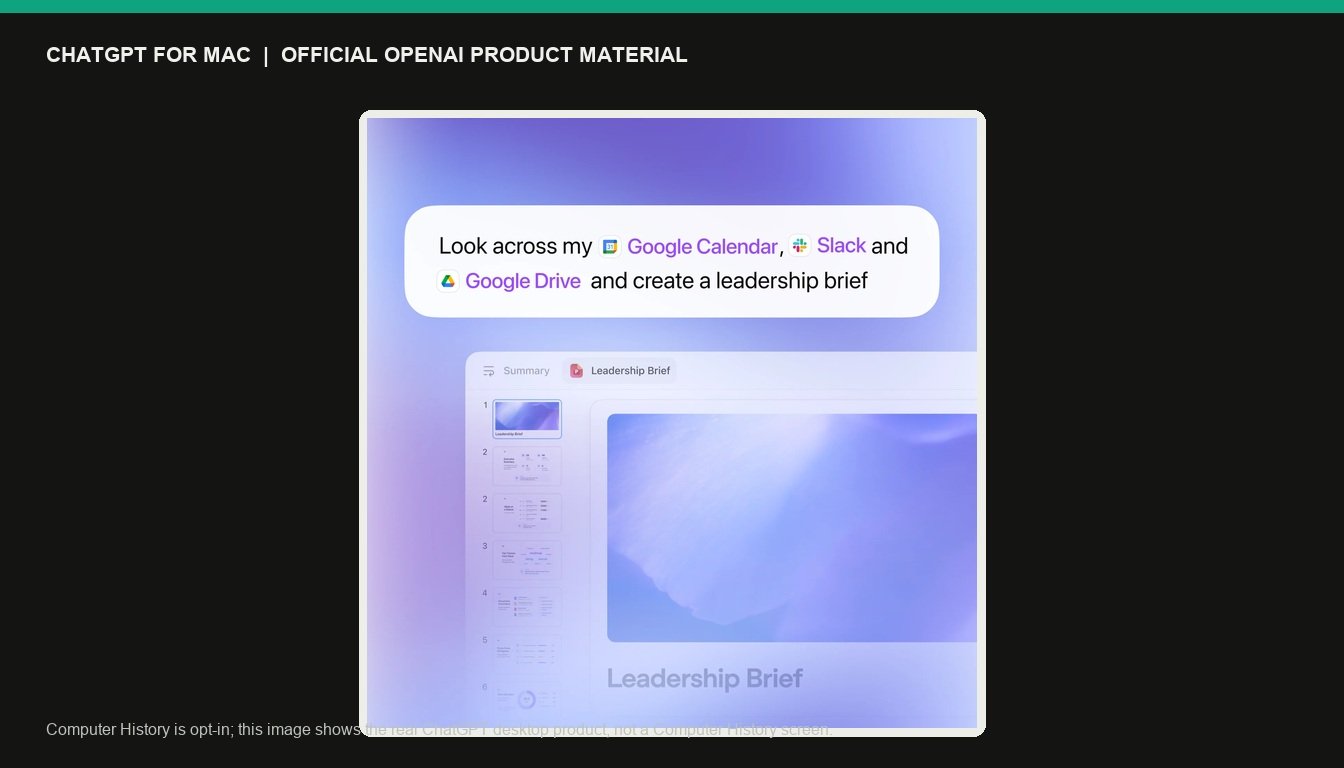This screenshot has width=1344, height=768.
Task: Click the Summary list icon
Action: (489, 371)
